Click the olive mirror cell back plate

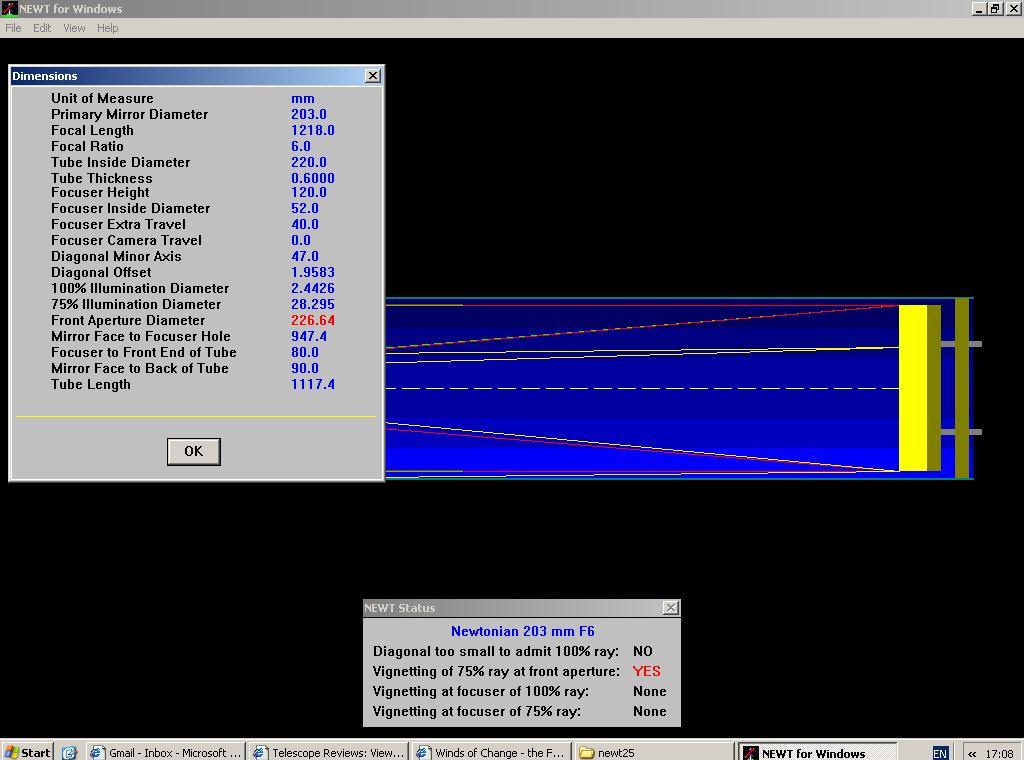click(962, 388)
